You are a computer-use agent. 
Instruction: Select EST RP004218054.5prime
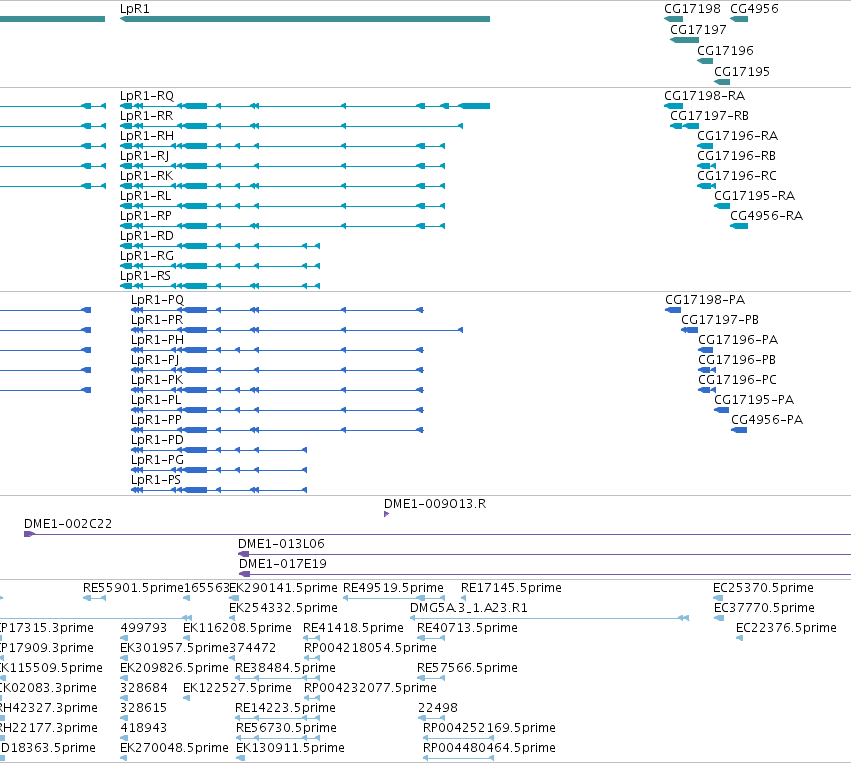(312, 658)
